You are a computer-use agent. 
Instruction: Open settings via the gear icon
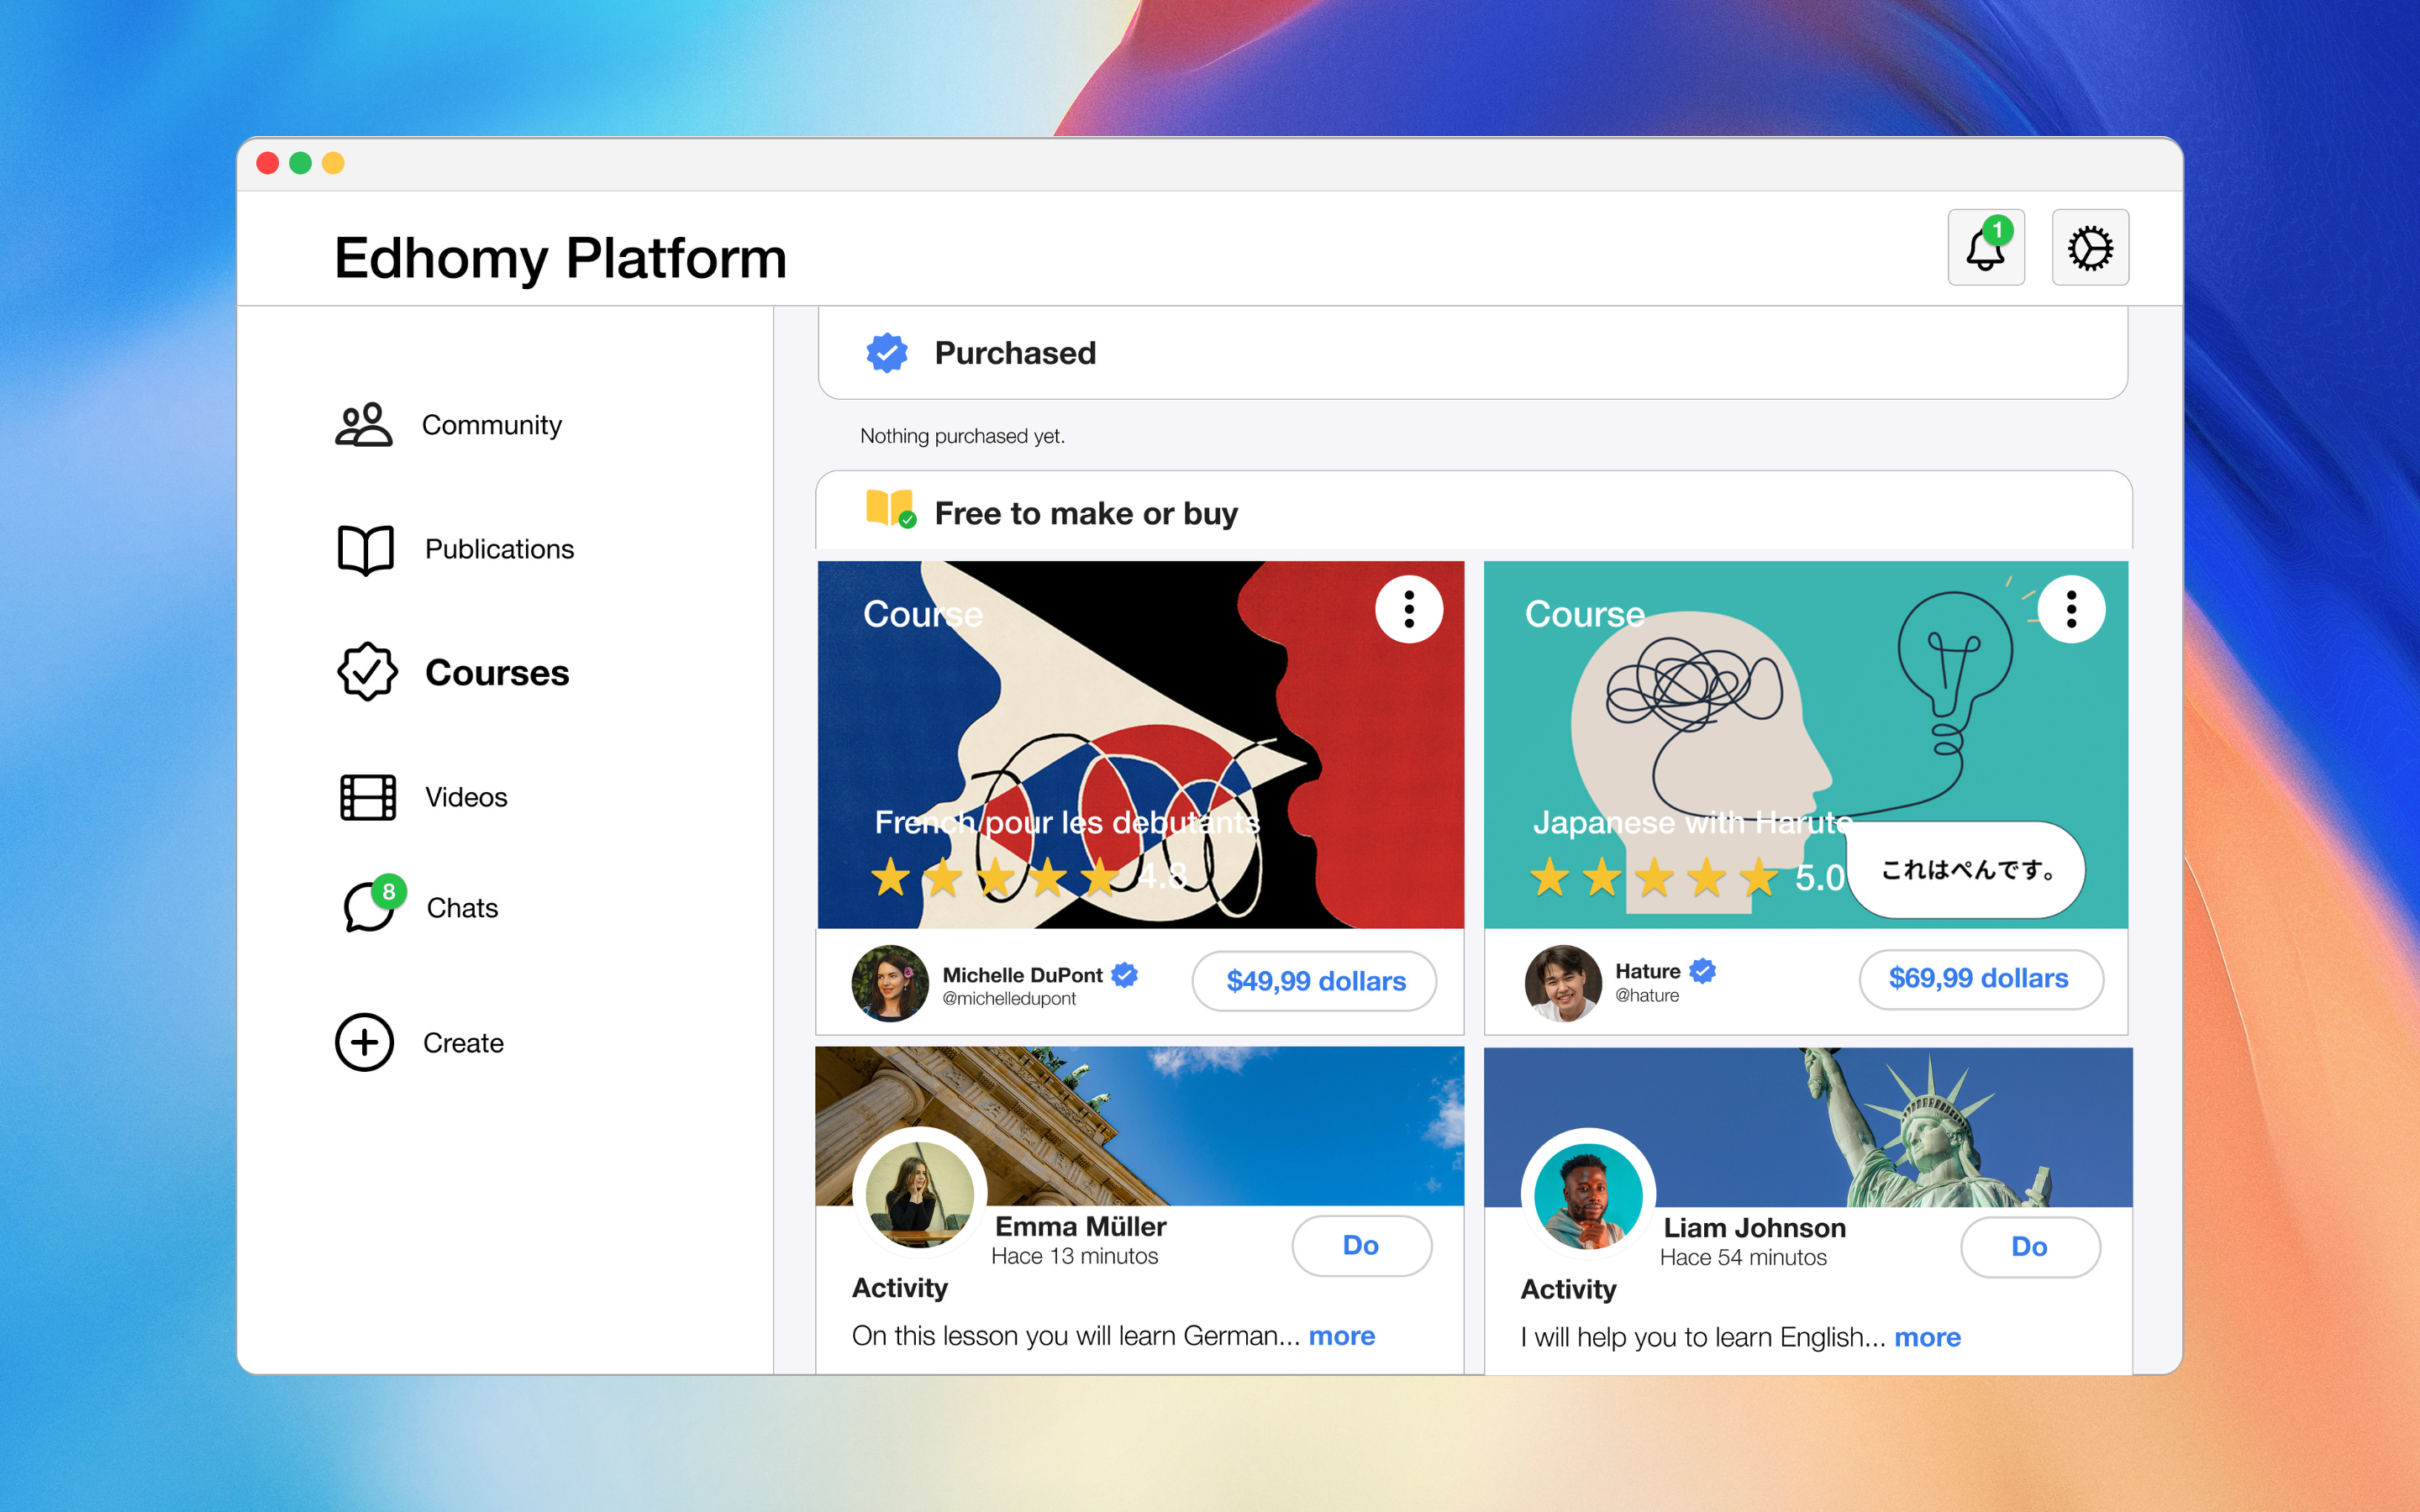[x=2090, y=247]
